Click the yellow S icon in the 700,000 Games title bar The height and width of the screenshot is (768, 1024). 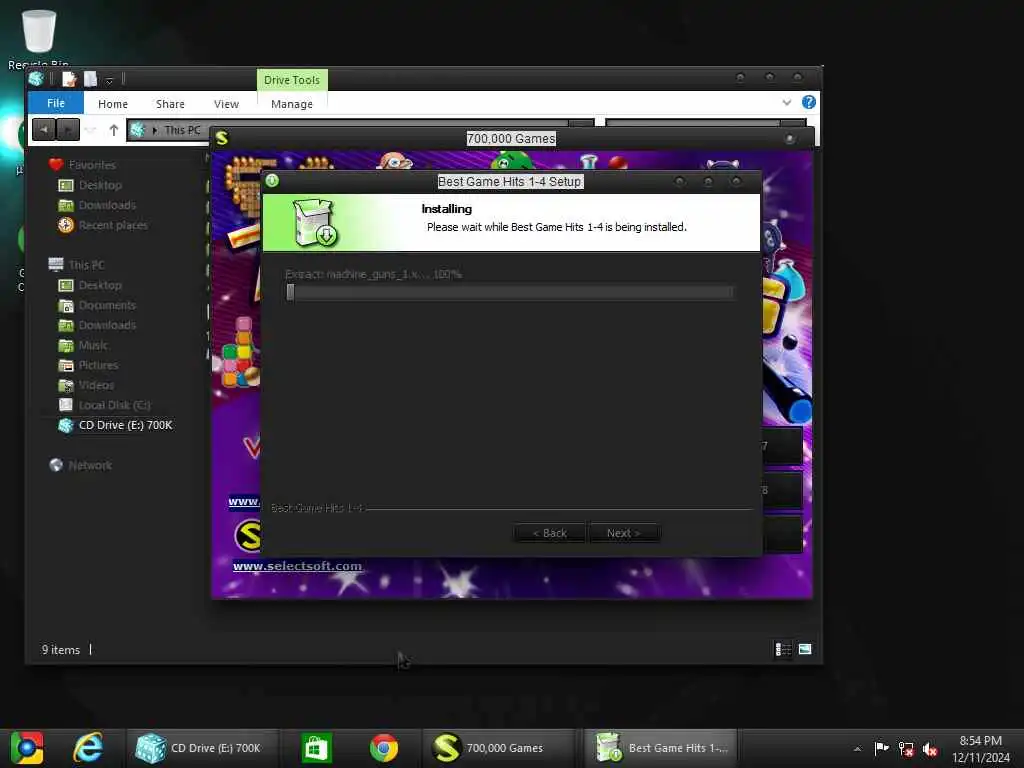222,138
